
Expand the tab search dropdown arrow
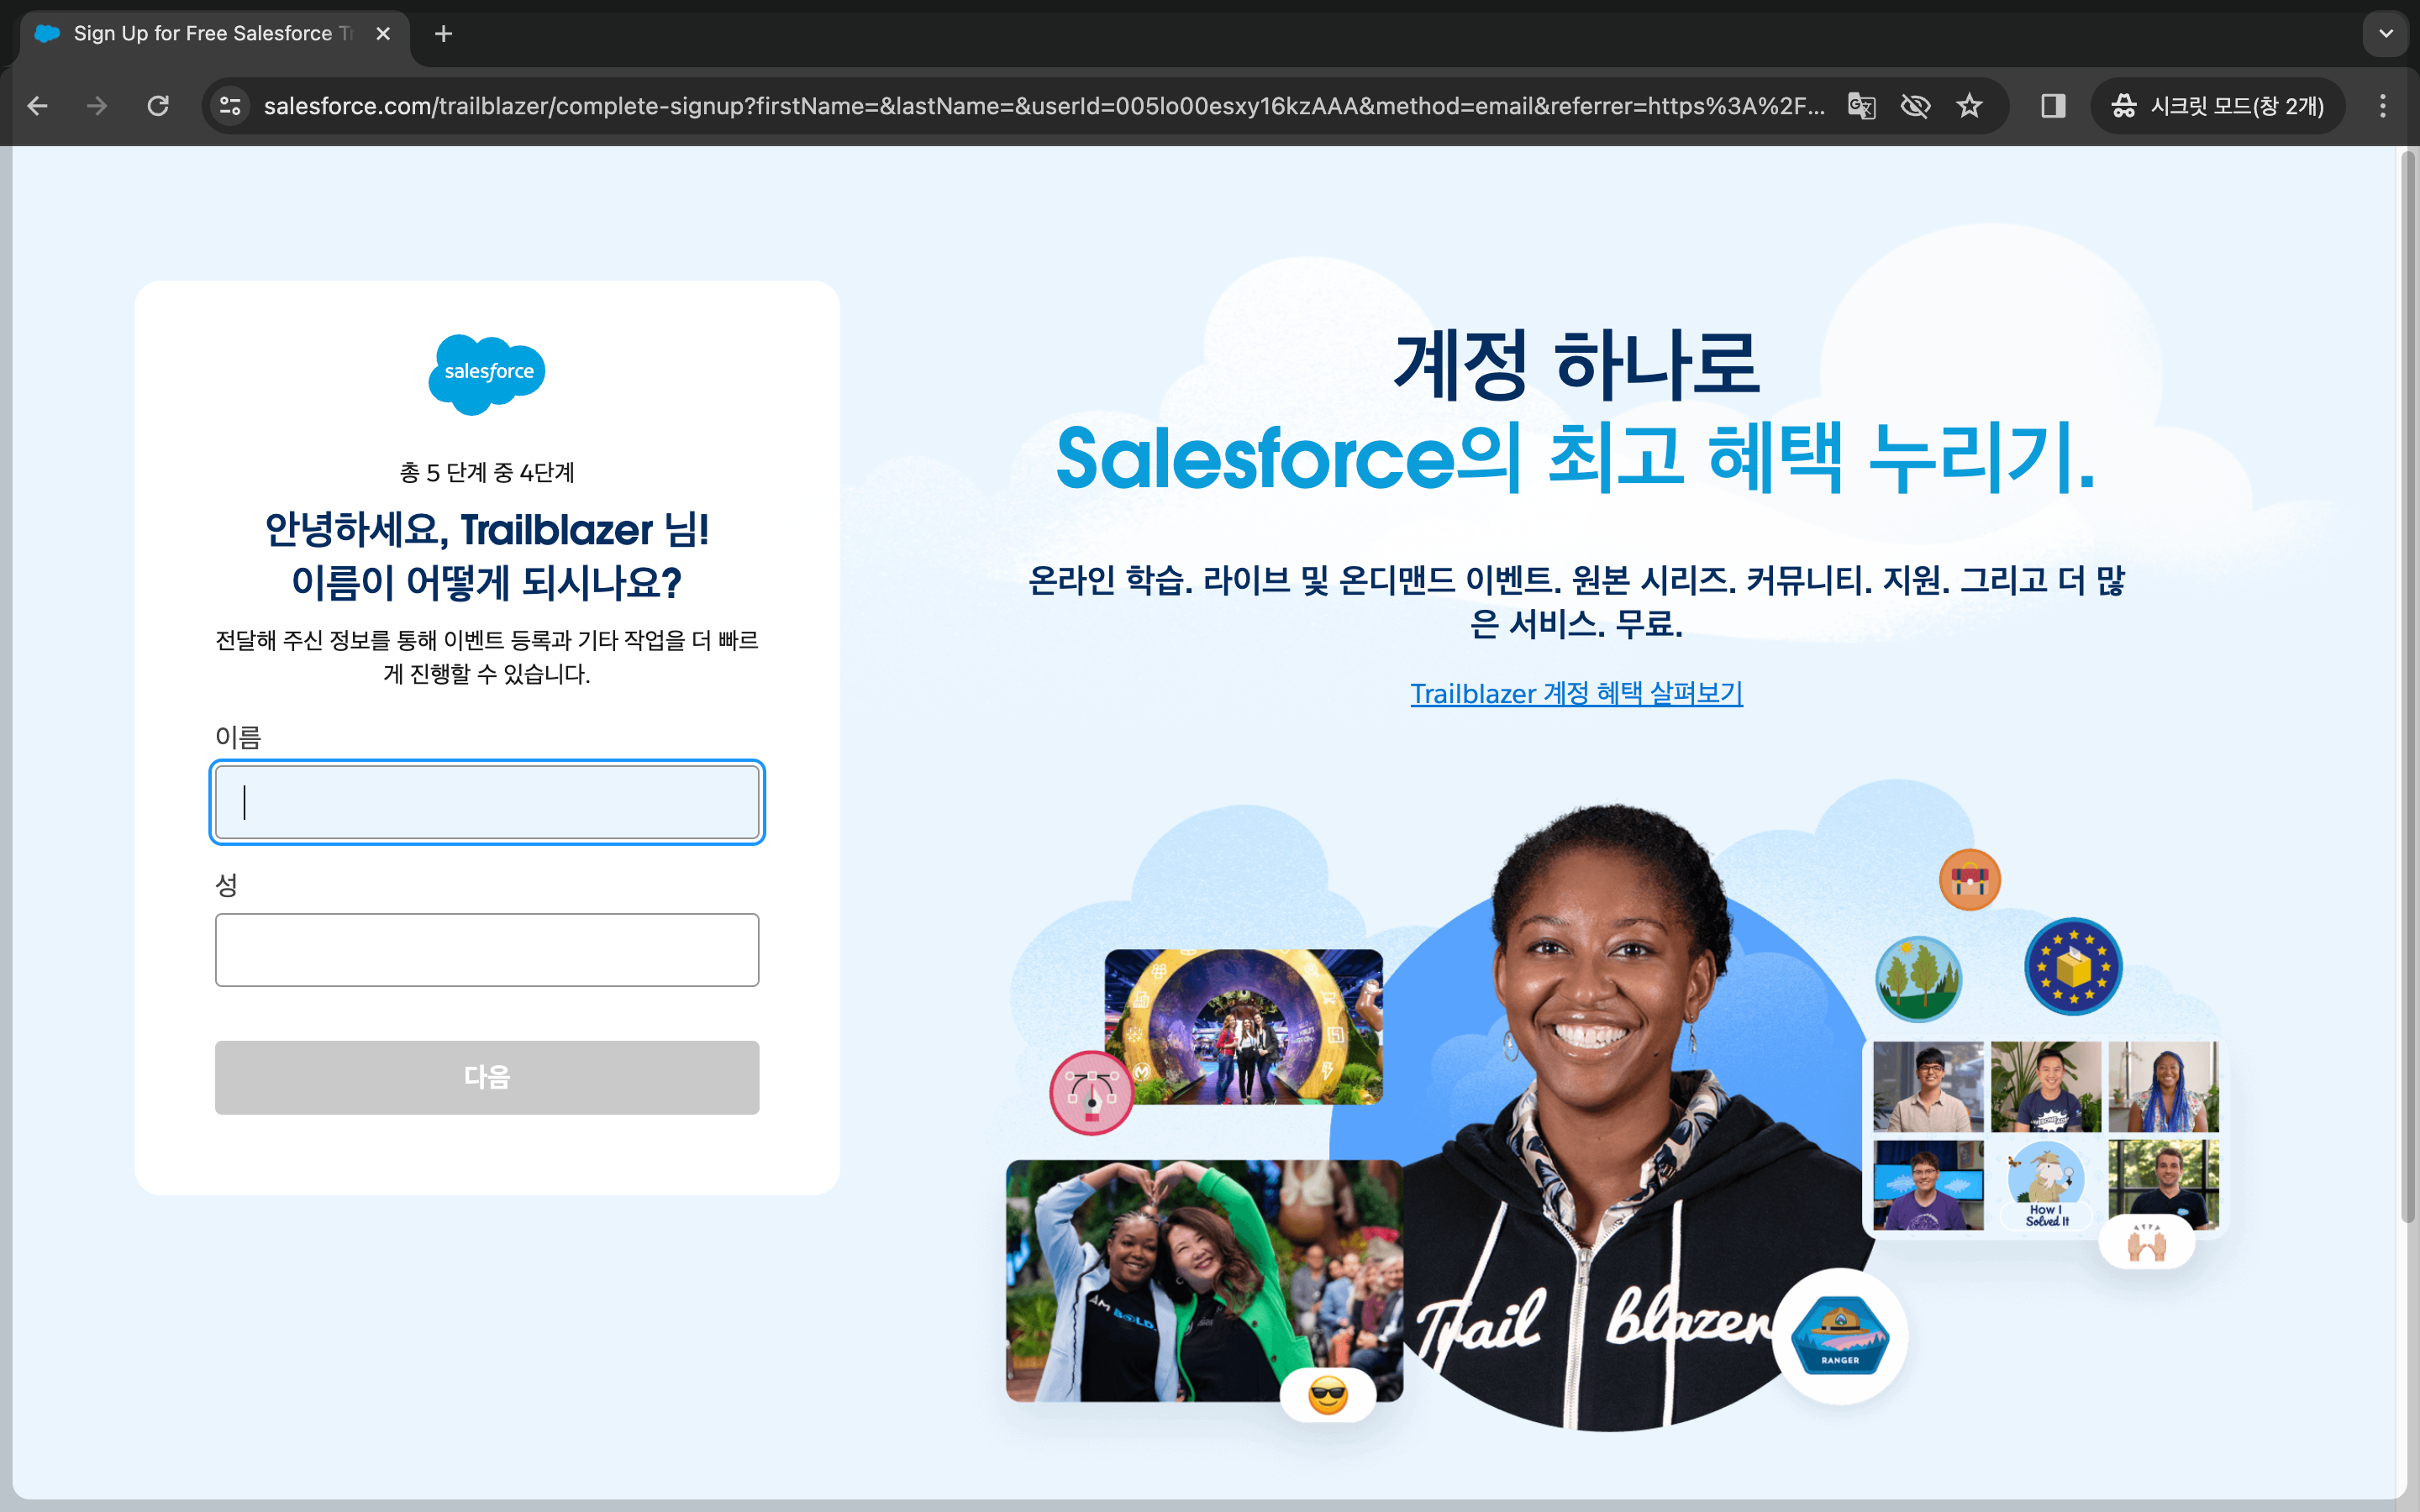[x=2386, y=34]
